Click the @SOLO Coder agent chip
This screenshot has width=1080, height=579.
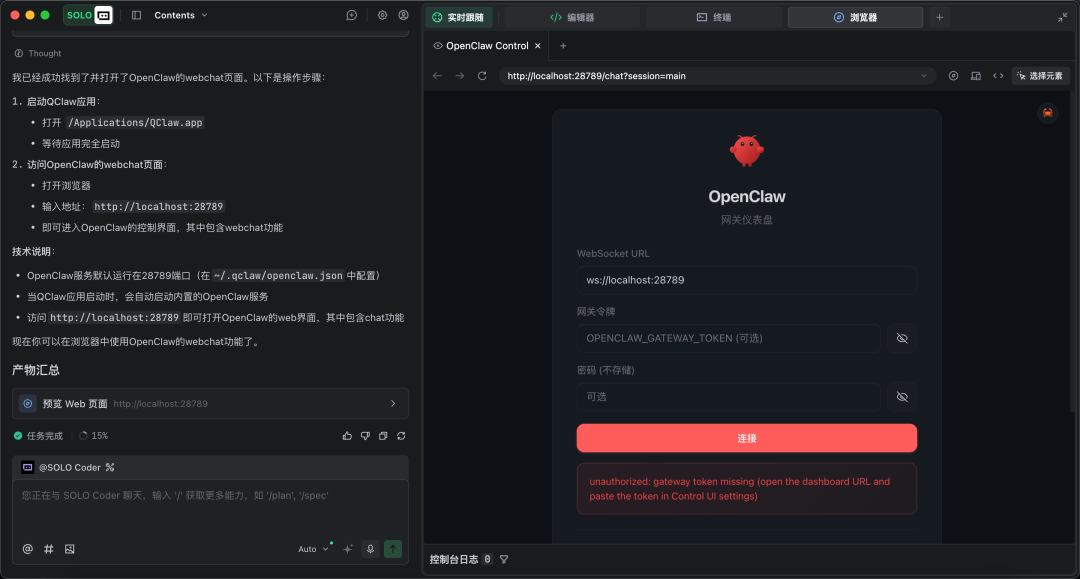click(x=68, y=467)
